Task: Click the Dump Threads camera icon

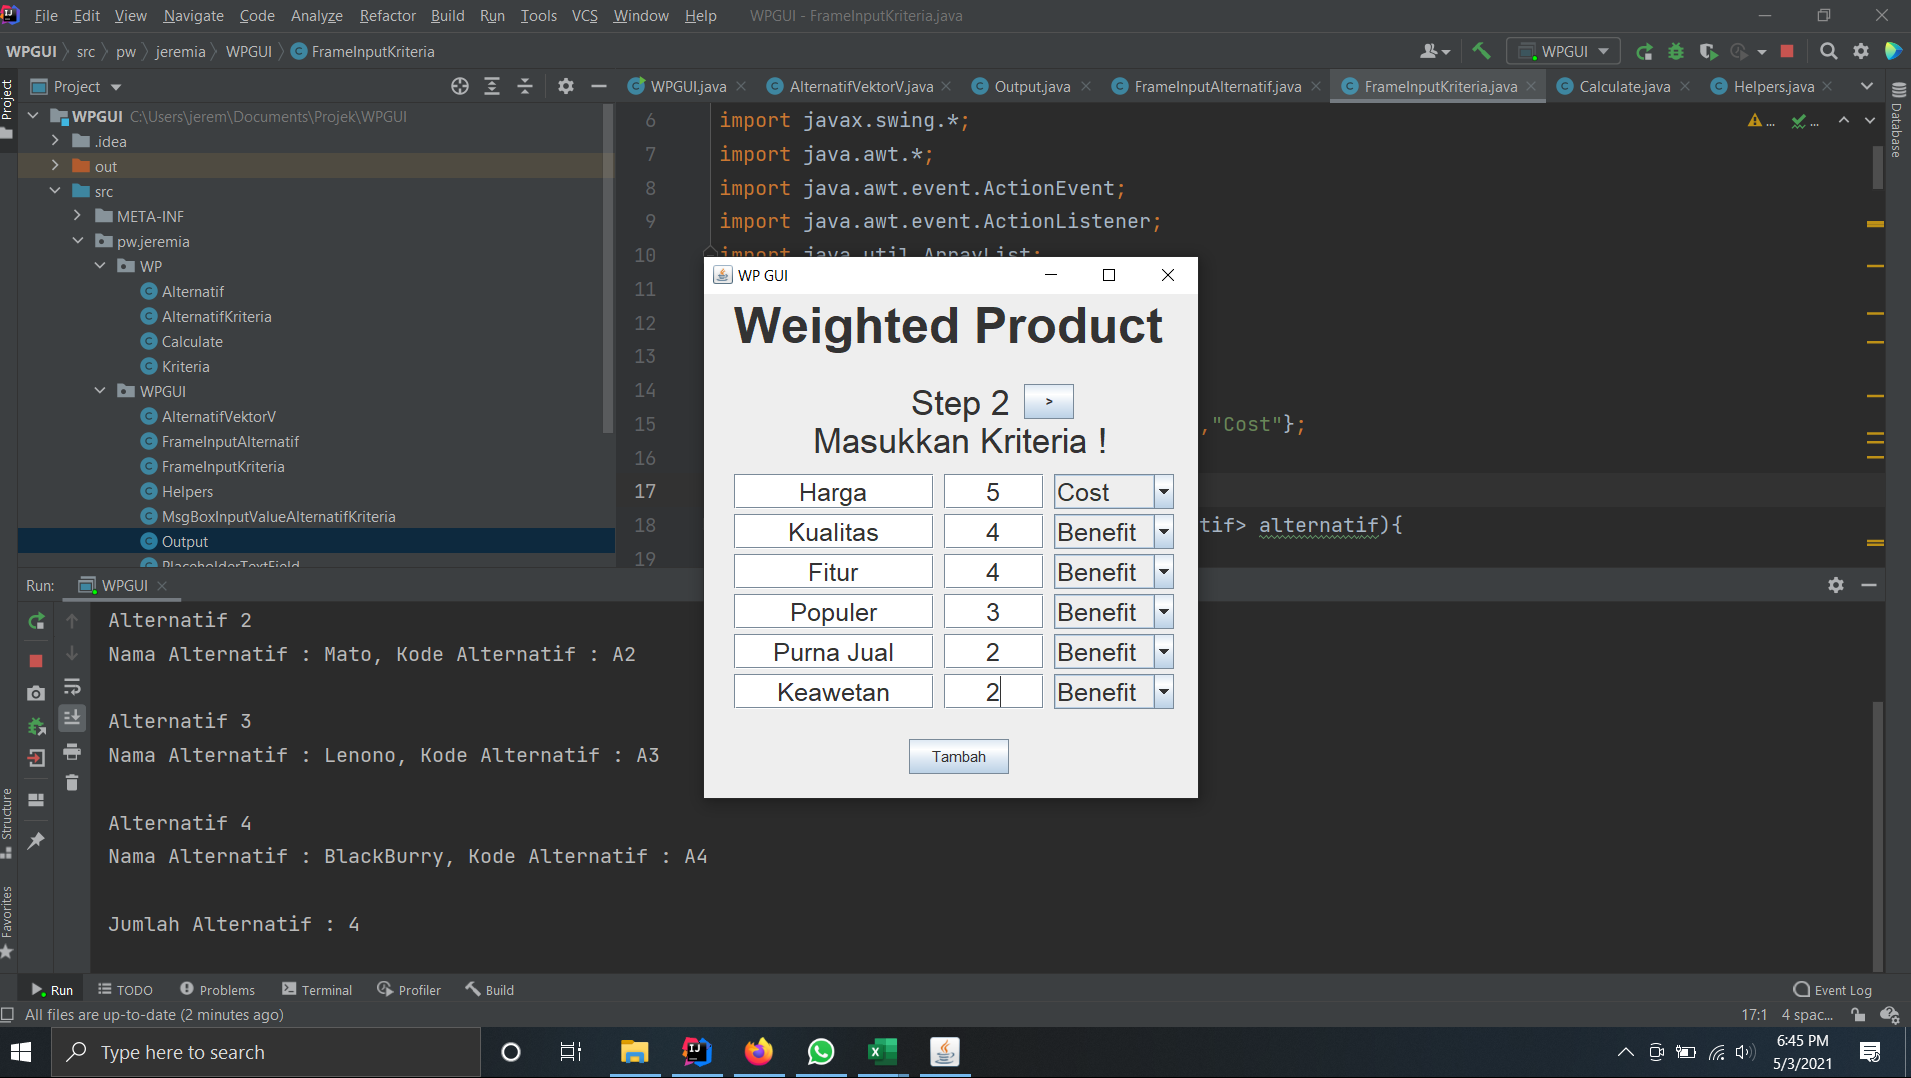Action: tap(36, 693)
